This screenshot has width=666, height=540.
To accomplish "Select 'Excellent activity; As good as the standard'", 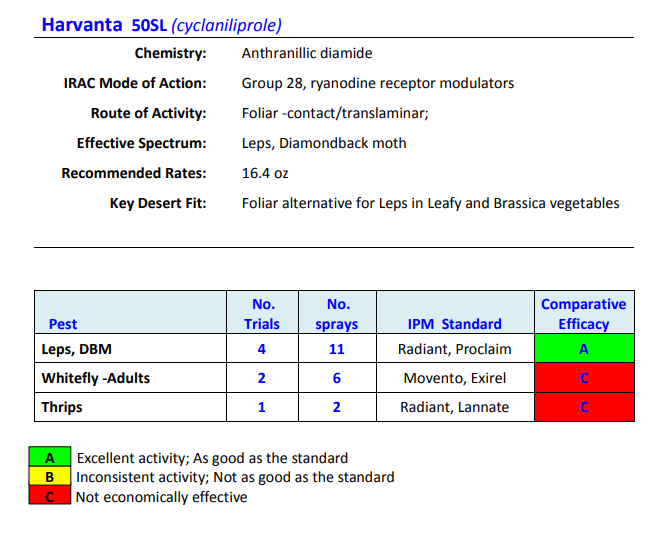I will click(x=212, y=458).
